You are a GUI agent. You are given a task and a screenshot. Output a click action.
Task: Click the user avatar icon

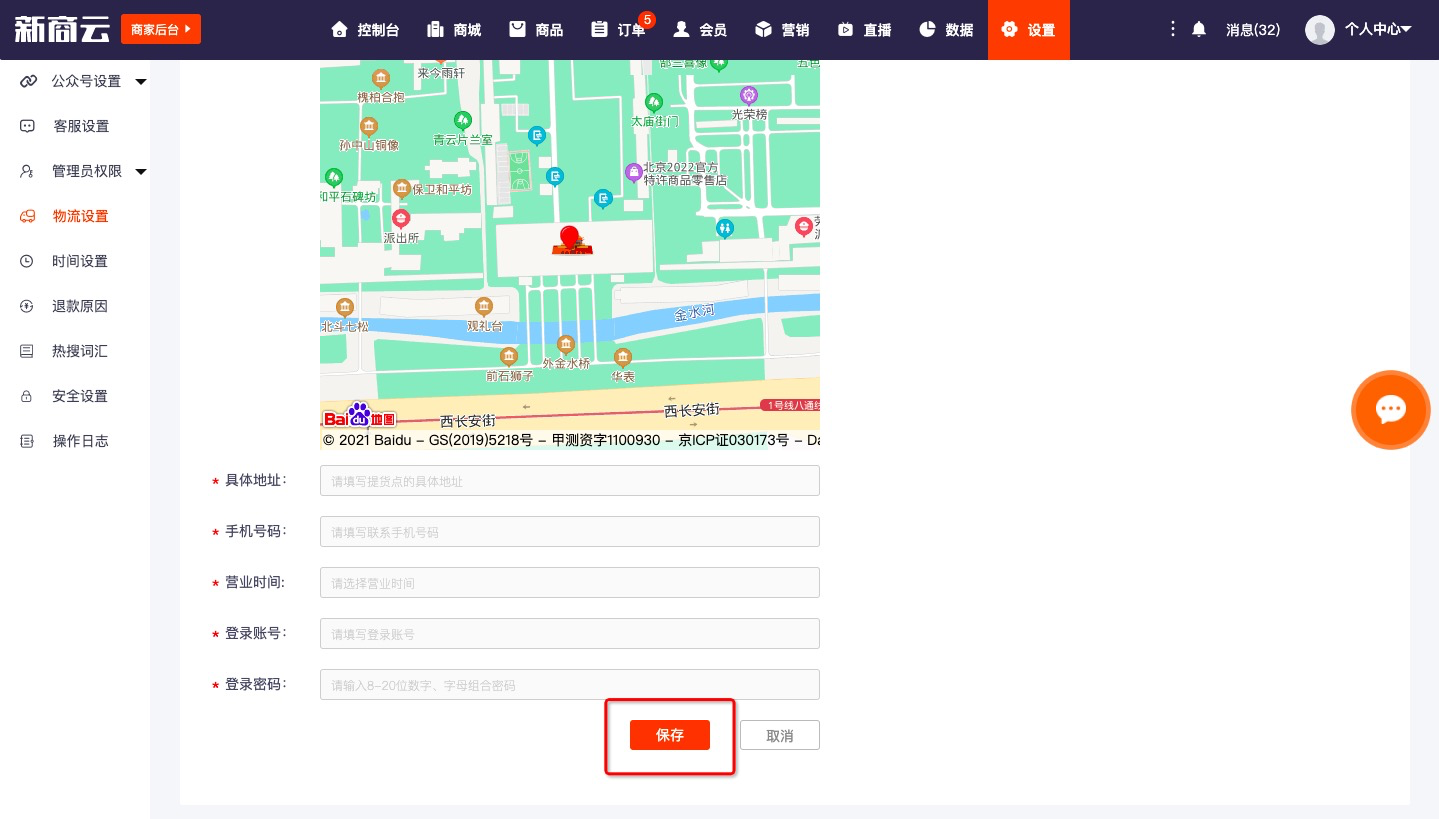pyautogui.click(x=1320, y=30)
